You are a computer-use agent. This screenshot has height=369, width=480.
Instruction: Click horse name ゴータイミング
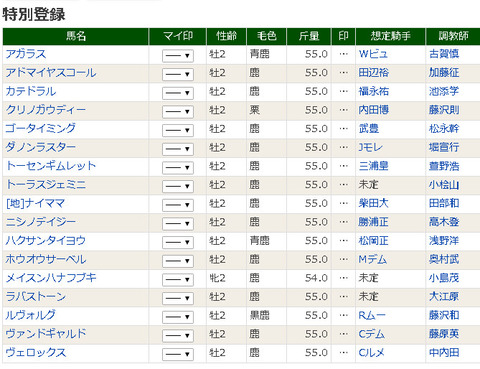[x=41, y=129]
